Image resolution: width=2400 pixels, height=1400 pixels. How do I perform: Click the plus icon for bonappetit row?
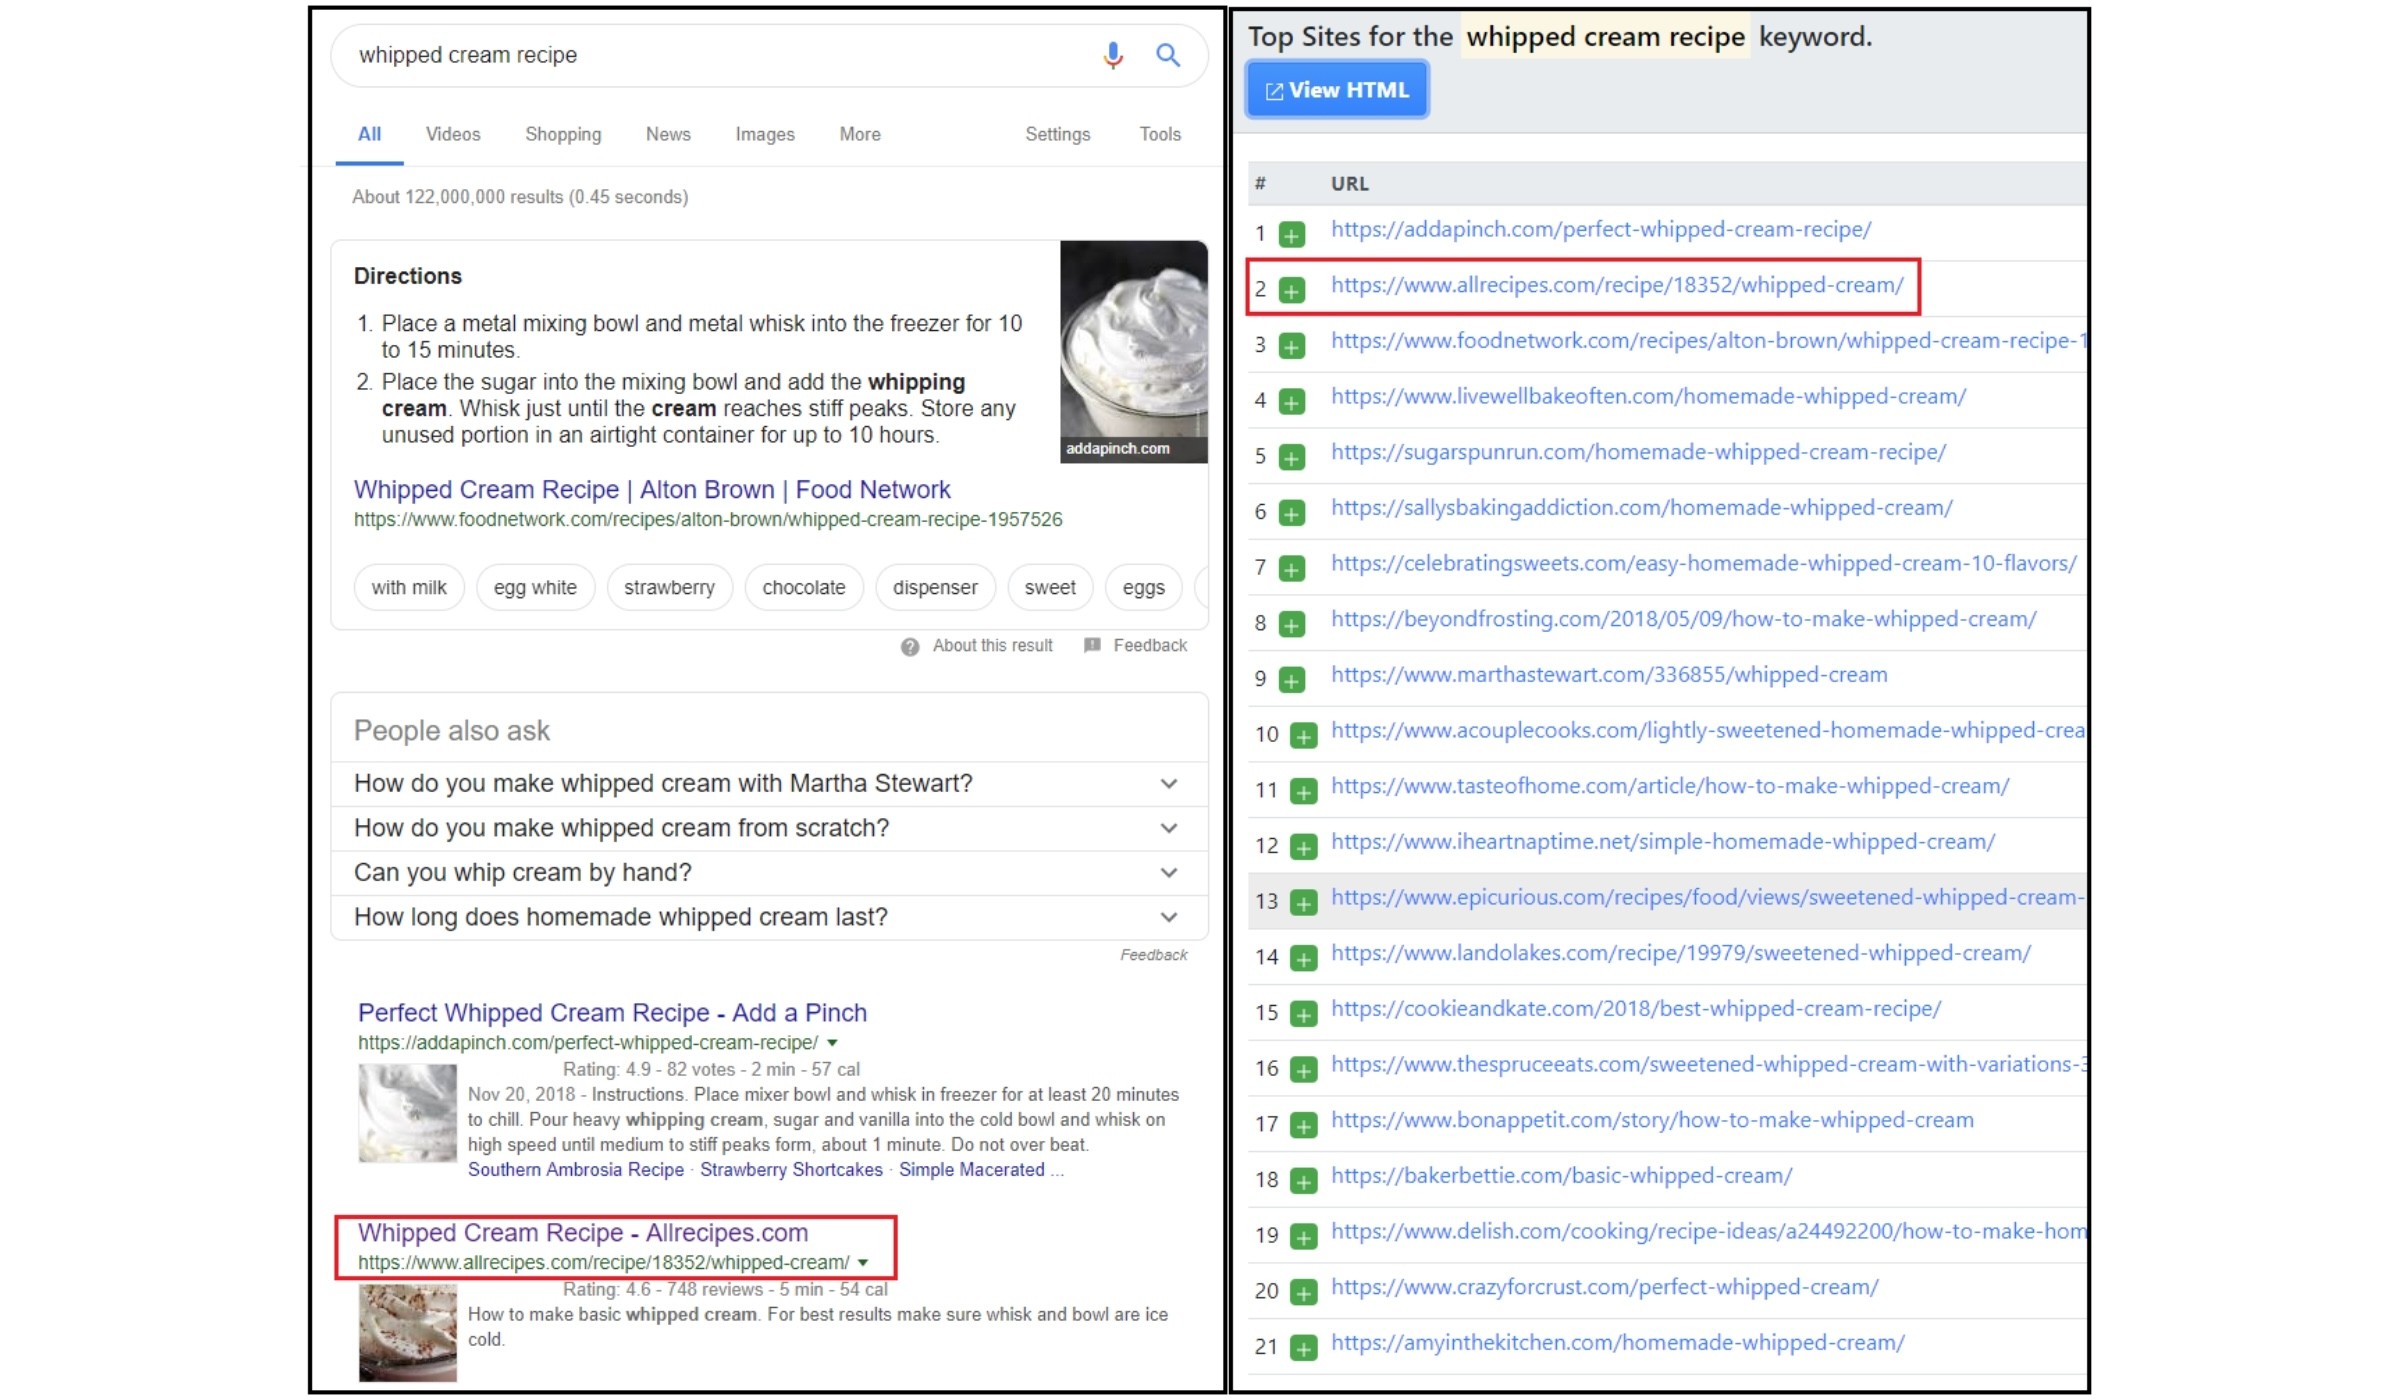pos(1303,1126)
